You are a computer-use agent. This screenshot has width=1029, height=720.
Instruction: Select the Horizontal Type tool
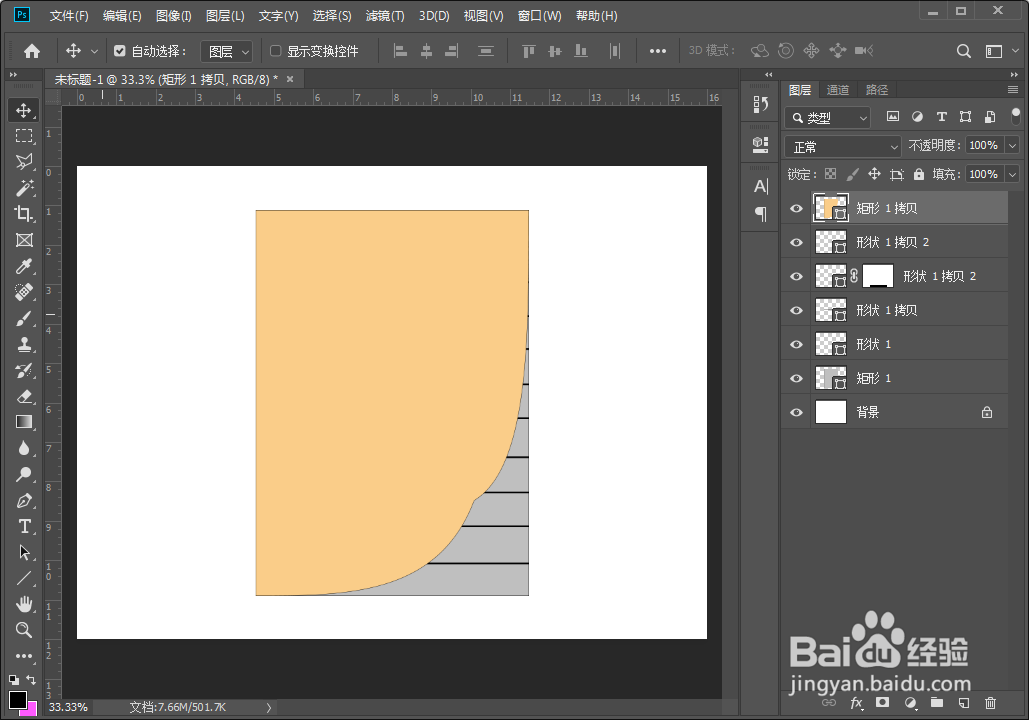click(24, 526)
